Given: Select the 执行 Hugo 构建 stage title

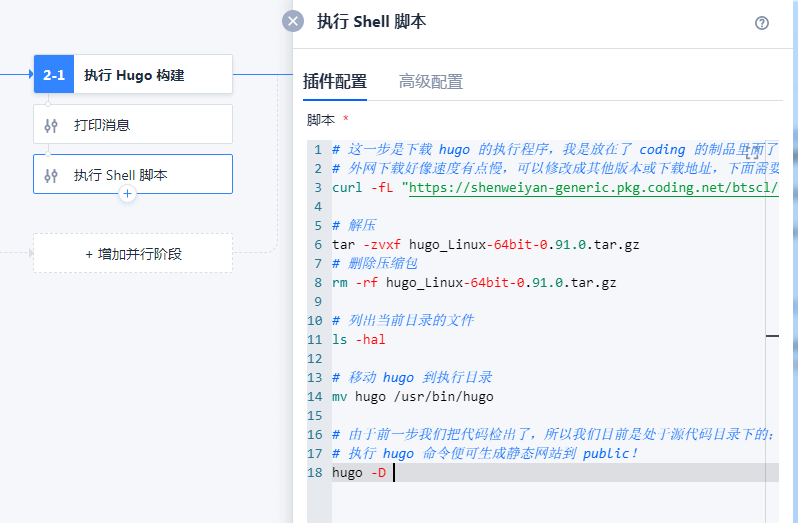Looking at the screenshot, I should coord(134,75).
